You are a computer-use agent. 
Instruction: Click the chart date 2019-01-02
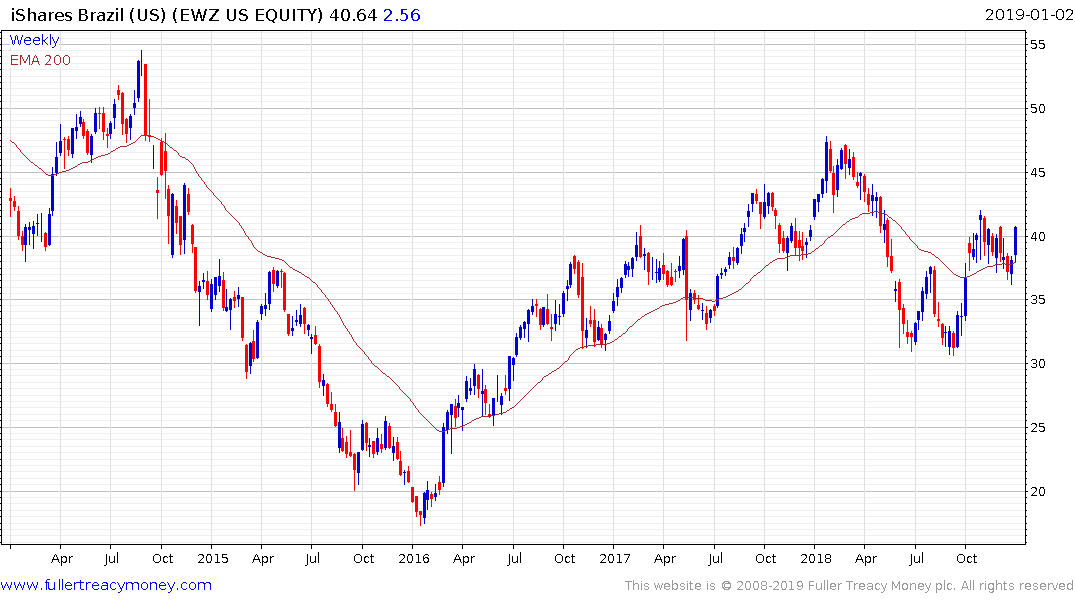click(1029, 15)
